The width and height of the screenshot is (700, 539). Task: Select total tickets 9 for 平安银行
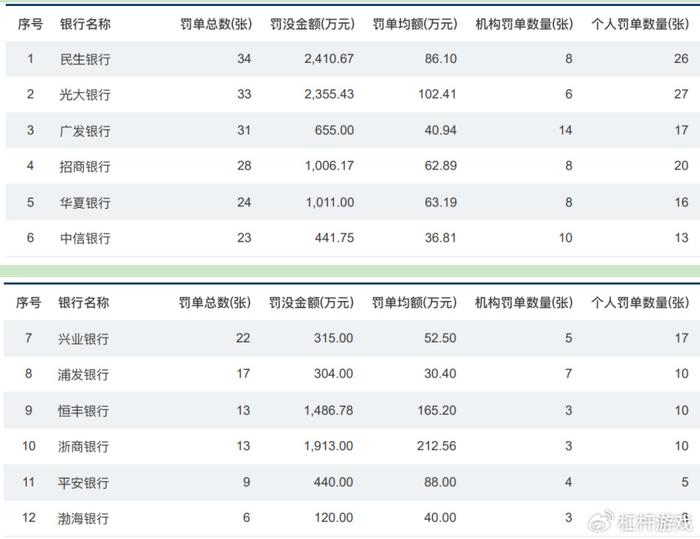click(246, 482)
